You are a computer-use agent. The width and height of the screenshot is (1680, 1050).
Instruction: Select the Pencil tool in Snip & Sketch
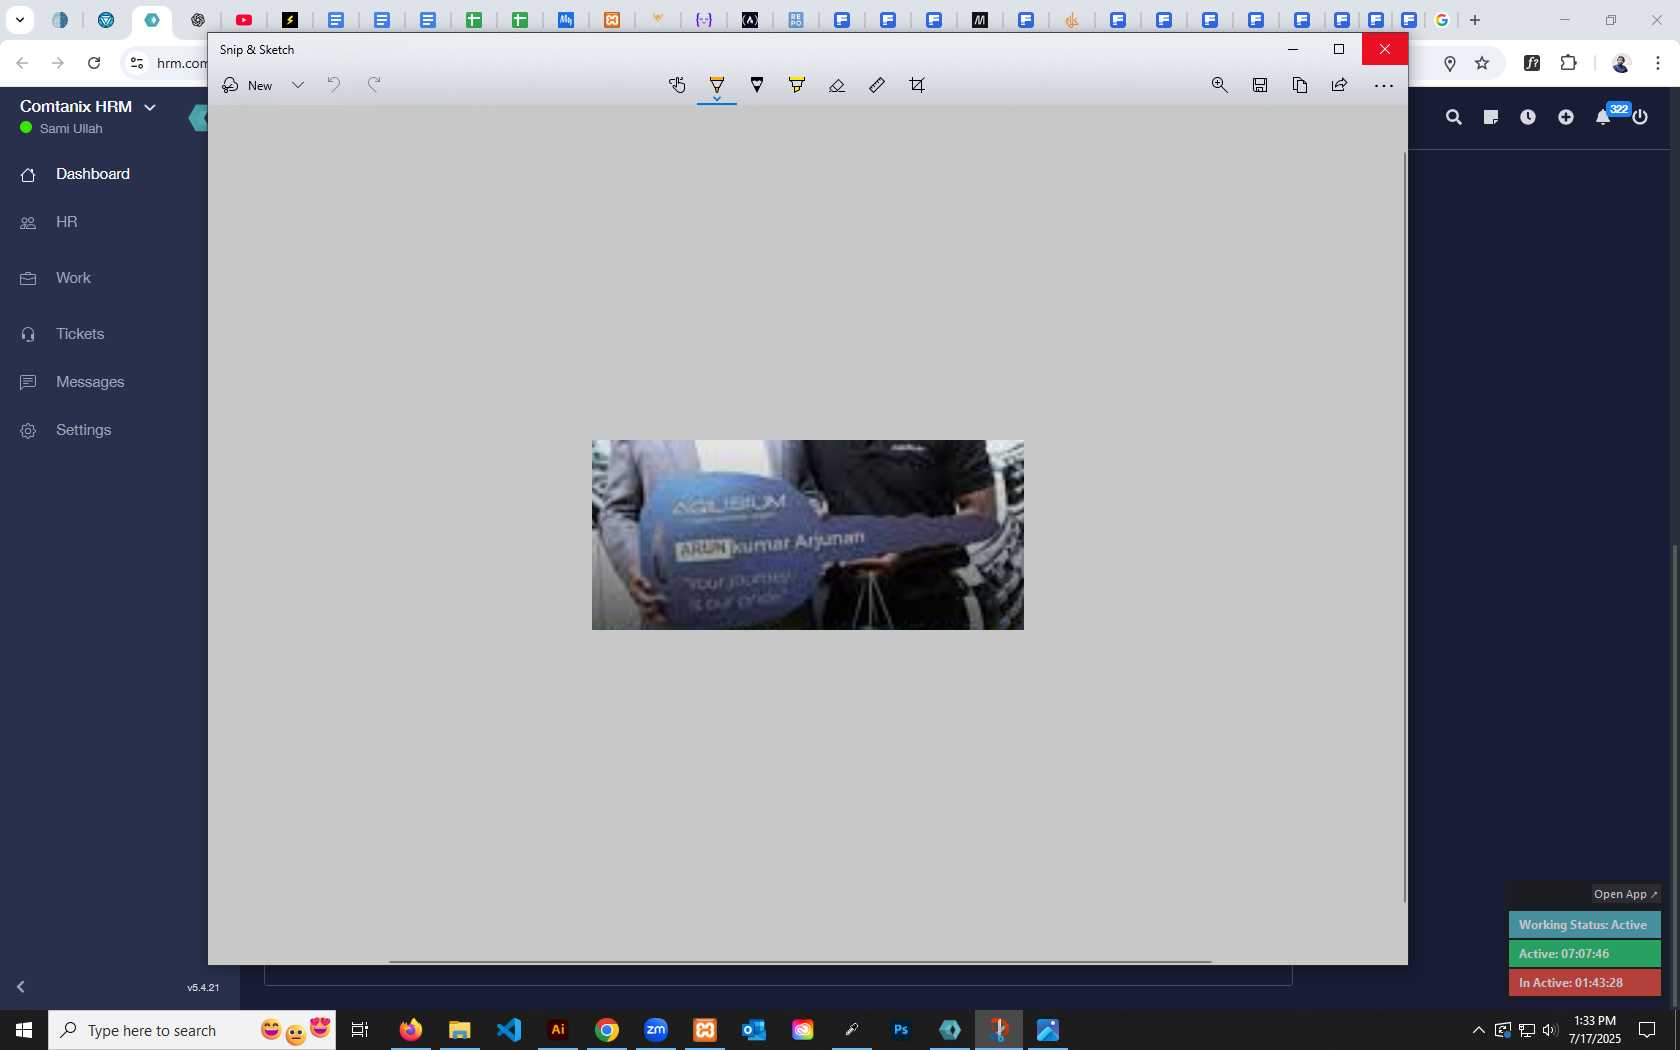click(757, 85)
